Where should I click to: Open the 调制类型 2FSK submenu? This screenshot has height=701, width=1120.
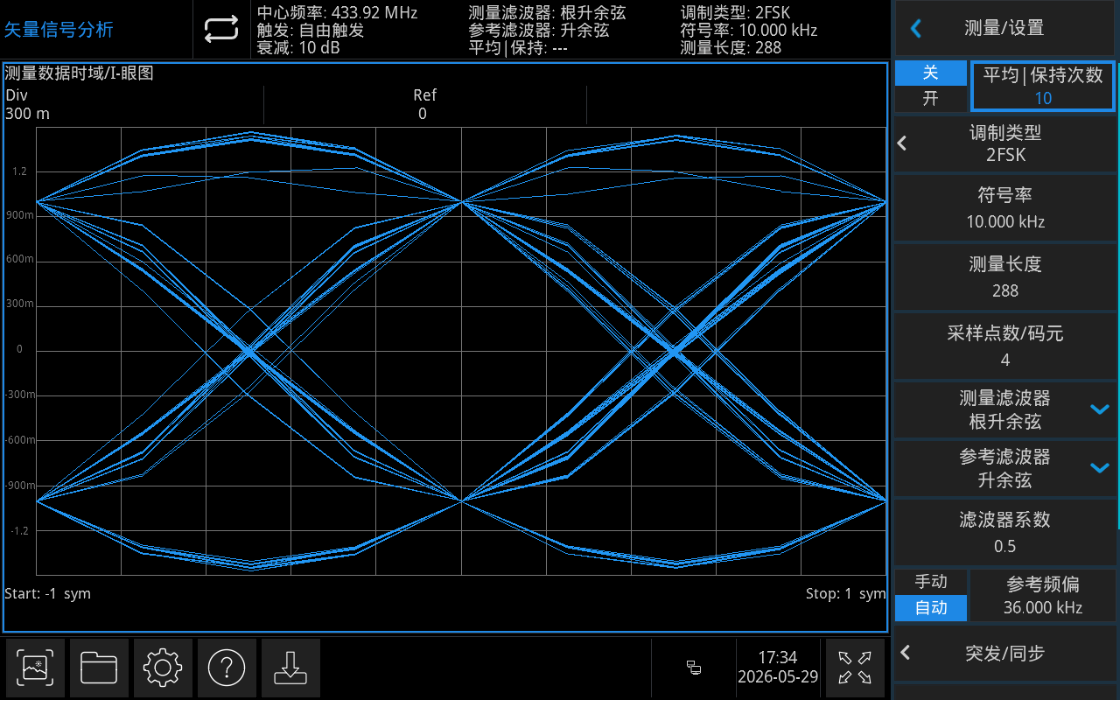pos(1004,144)
